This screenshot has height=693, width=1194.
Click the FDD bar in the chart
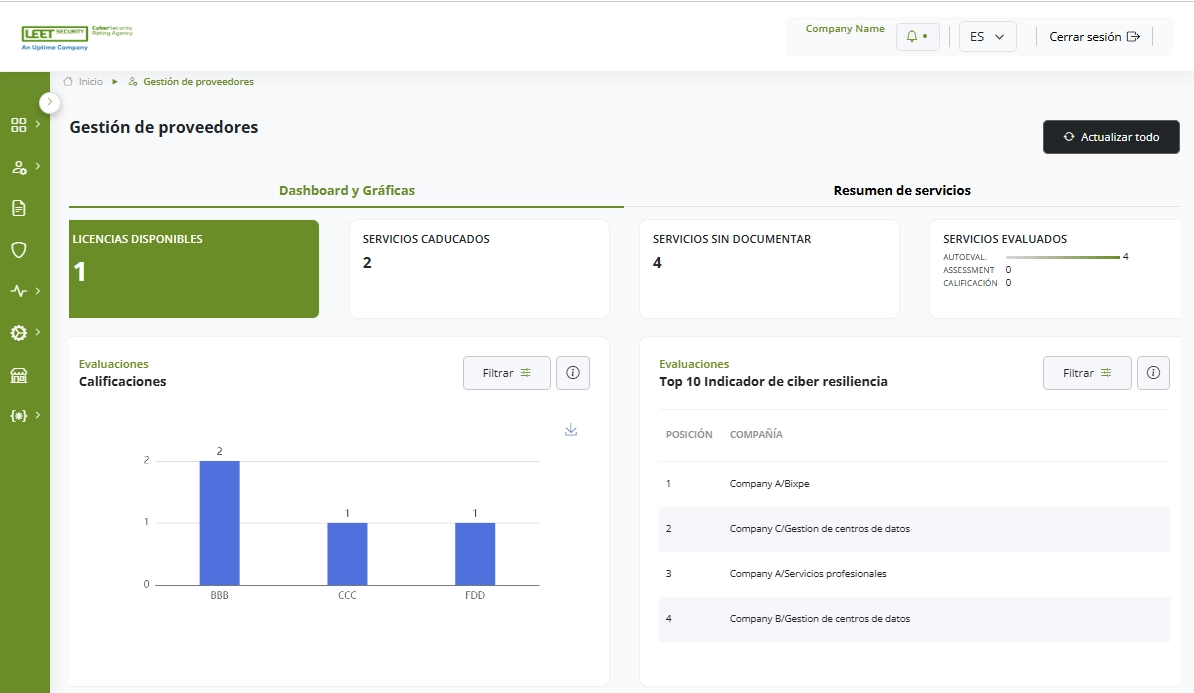(475, 554)
